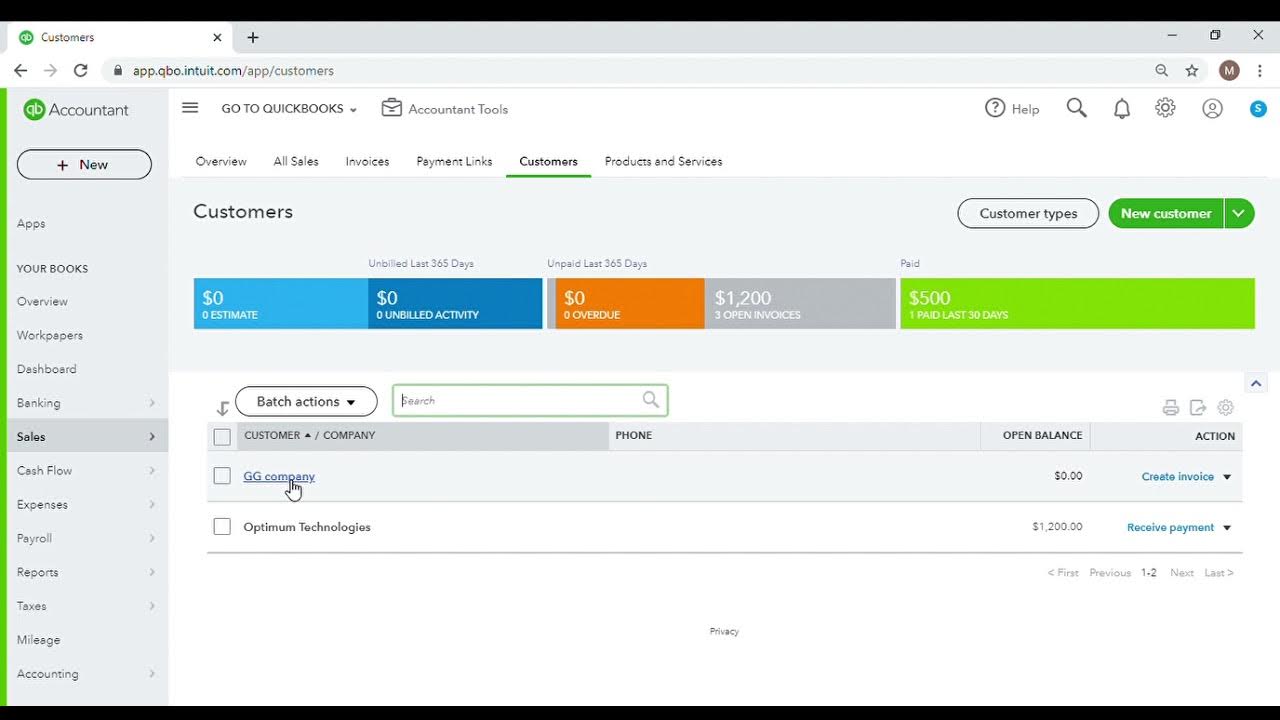1280x720 pixels.
Task: Open Chrome three-dot menu
Action: [1258, 71]
